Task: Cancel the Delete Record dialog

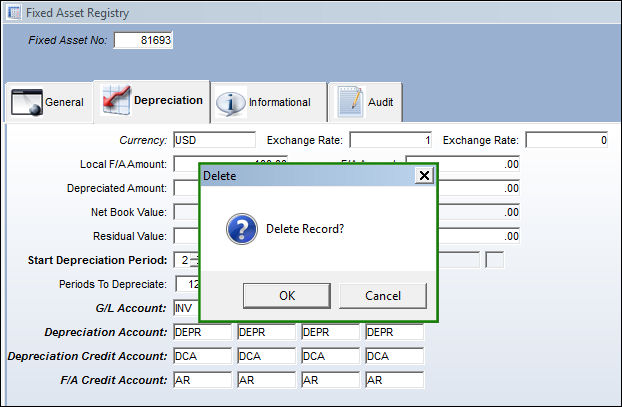Action: pyautogui.click(x=383, y=296)
